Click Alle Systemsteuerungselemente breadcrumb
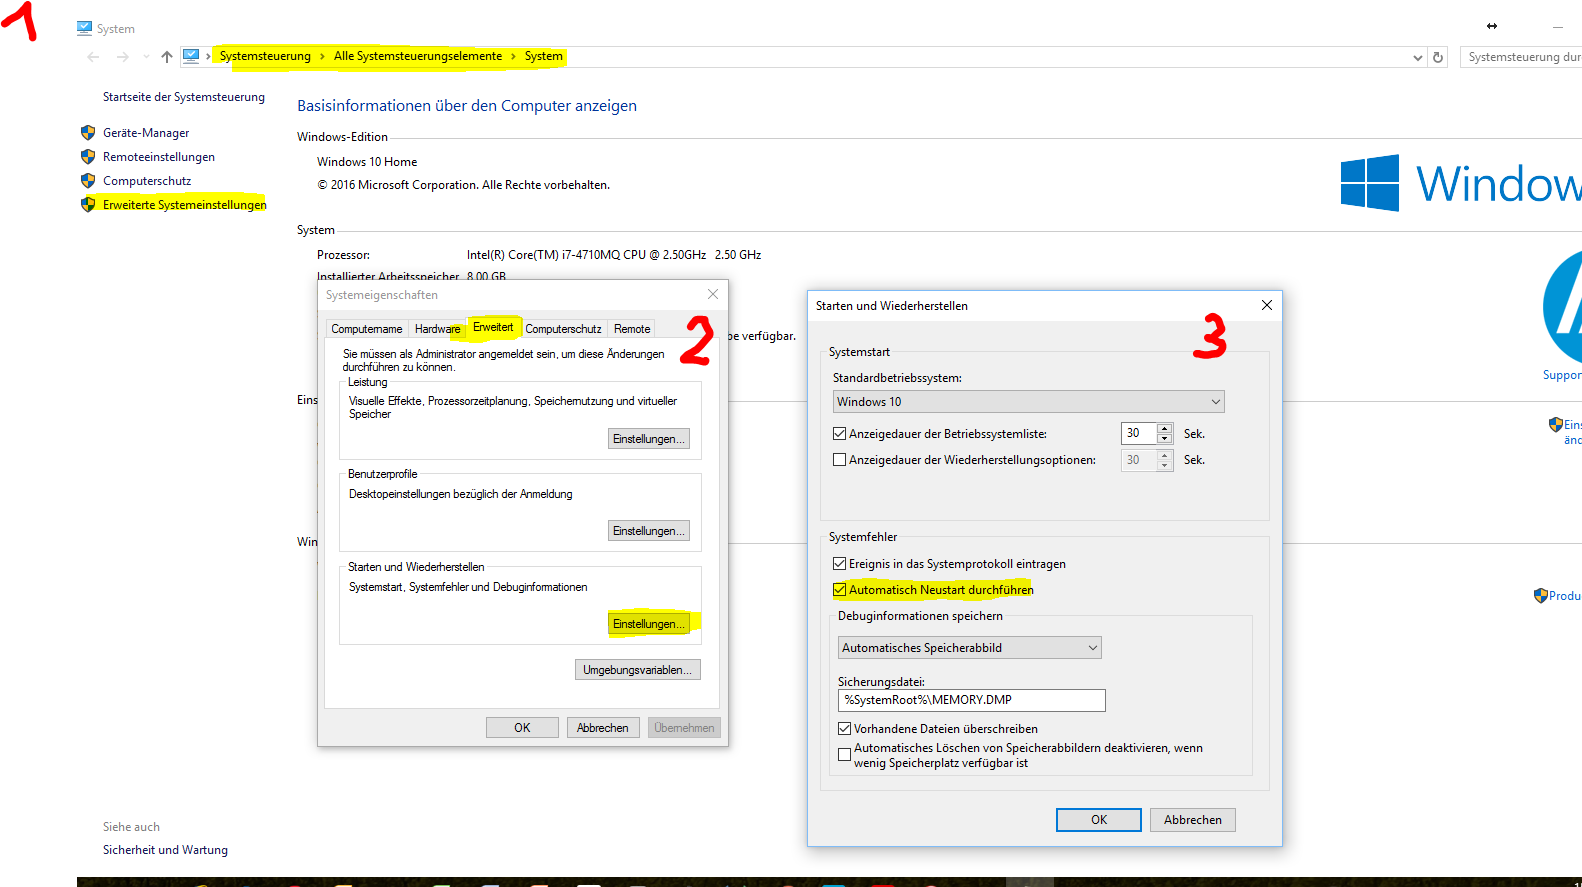This screenshot has width=1582, height=887. point(418,56)
